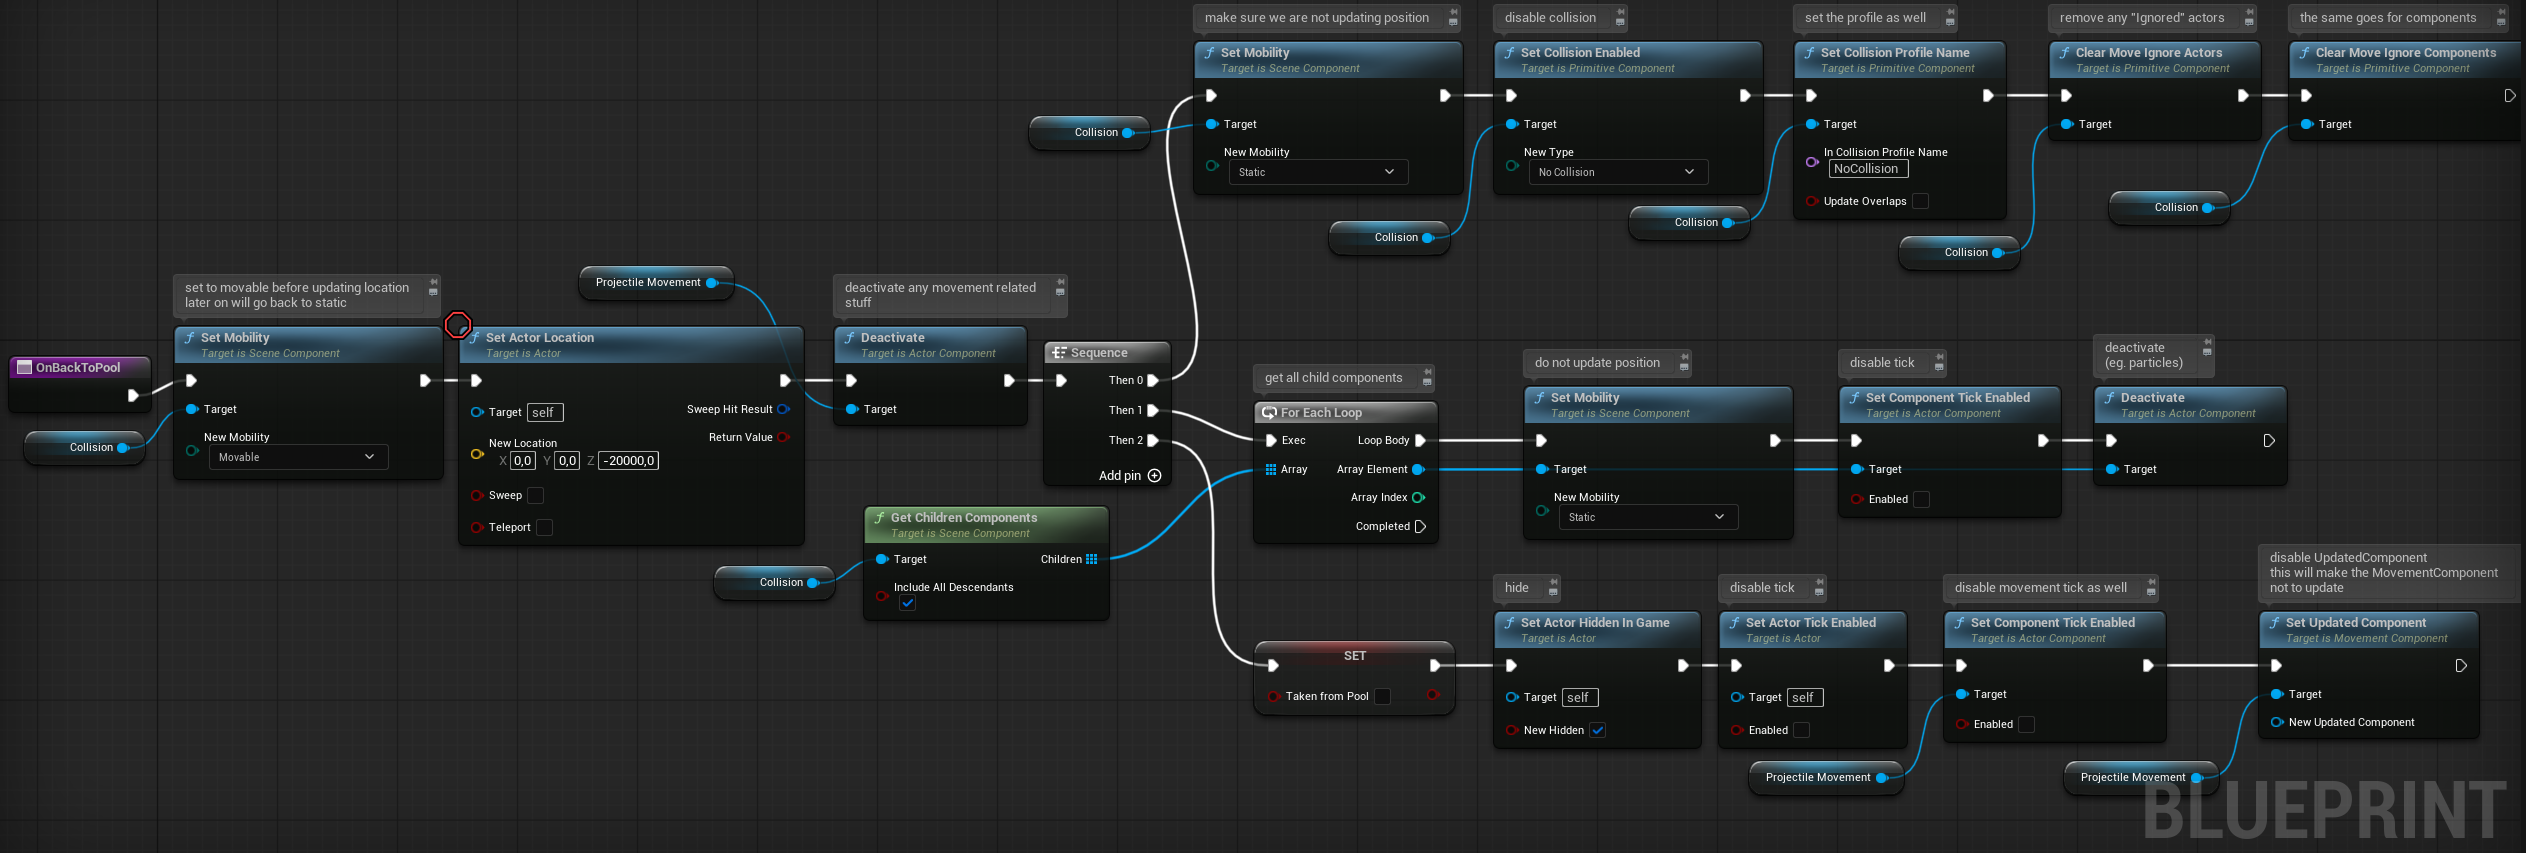Toggle the Teleport checkbox

click(545, 528)
